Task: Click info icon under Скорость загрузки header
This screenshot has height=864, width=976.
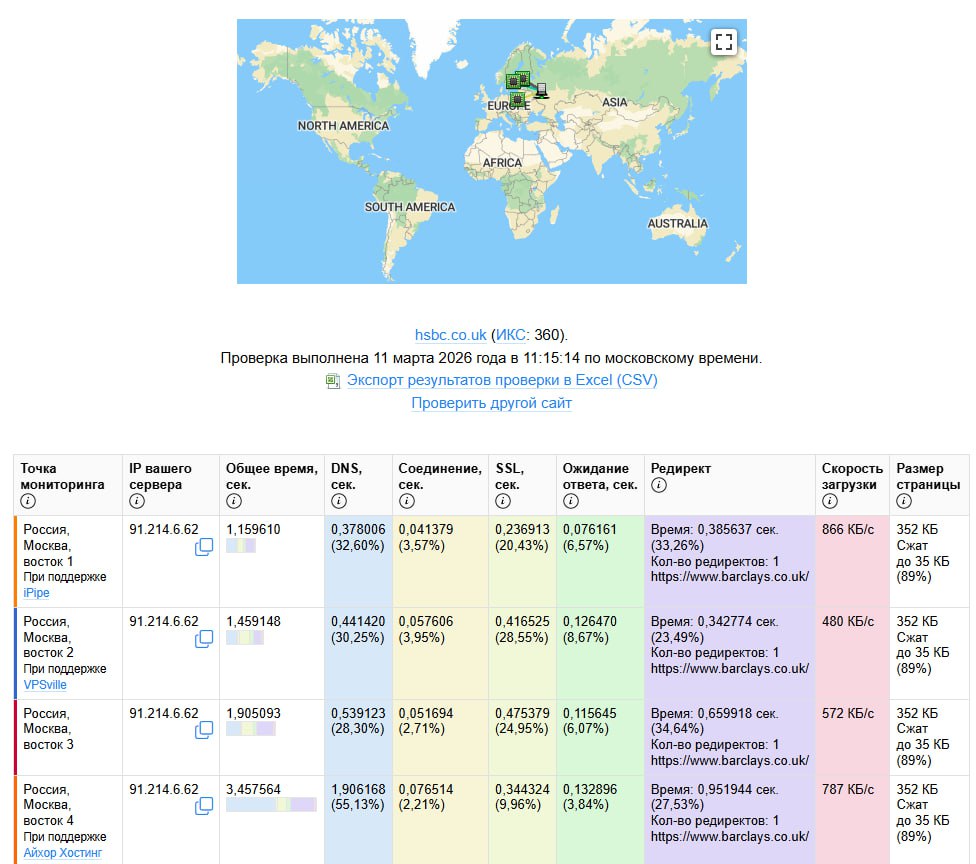Action: [x=829, y=501]
